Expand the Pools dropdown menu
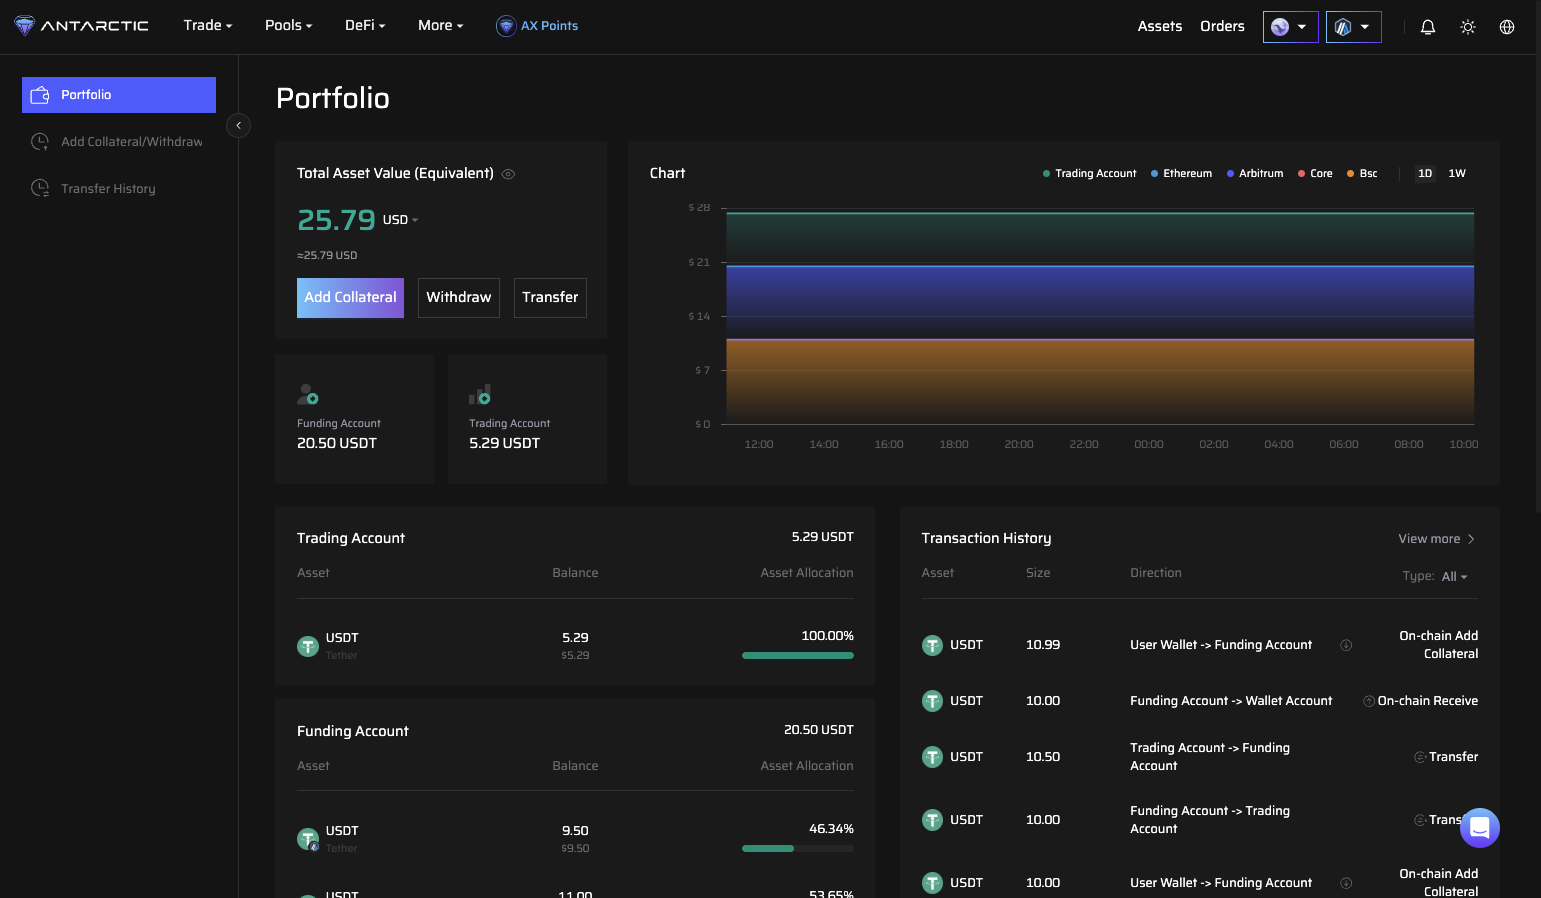This screenshot has width=1541, height=898. pyautogui.click(x=289, y=26)
